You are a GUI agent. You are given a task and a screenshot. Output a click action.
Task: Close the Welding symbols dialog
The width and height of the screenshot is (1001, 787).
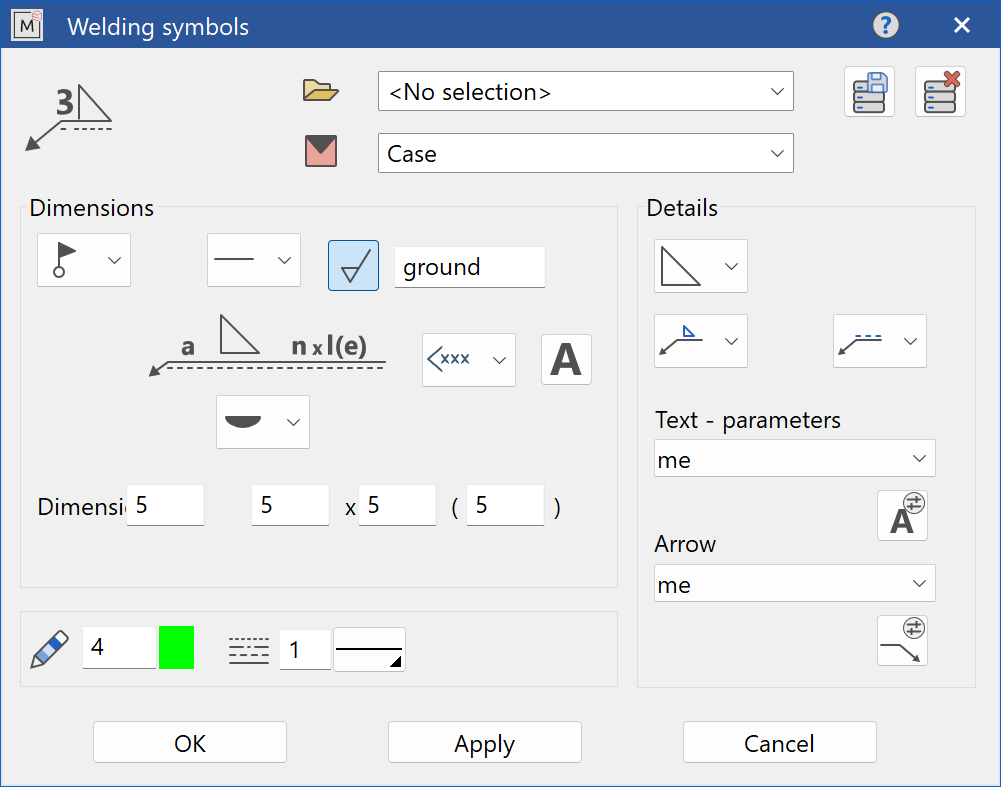(x=961, y=26)
